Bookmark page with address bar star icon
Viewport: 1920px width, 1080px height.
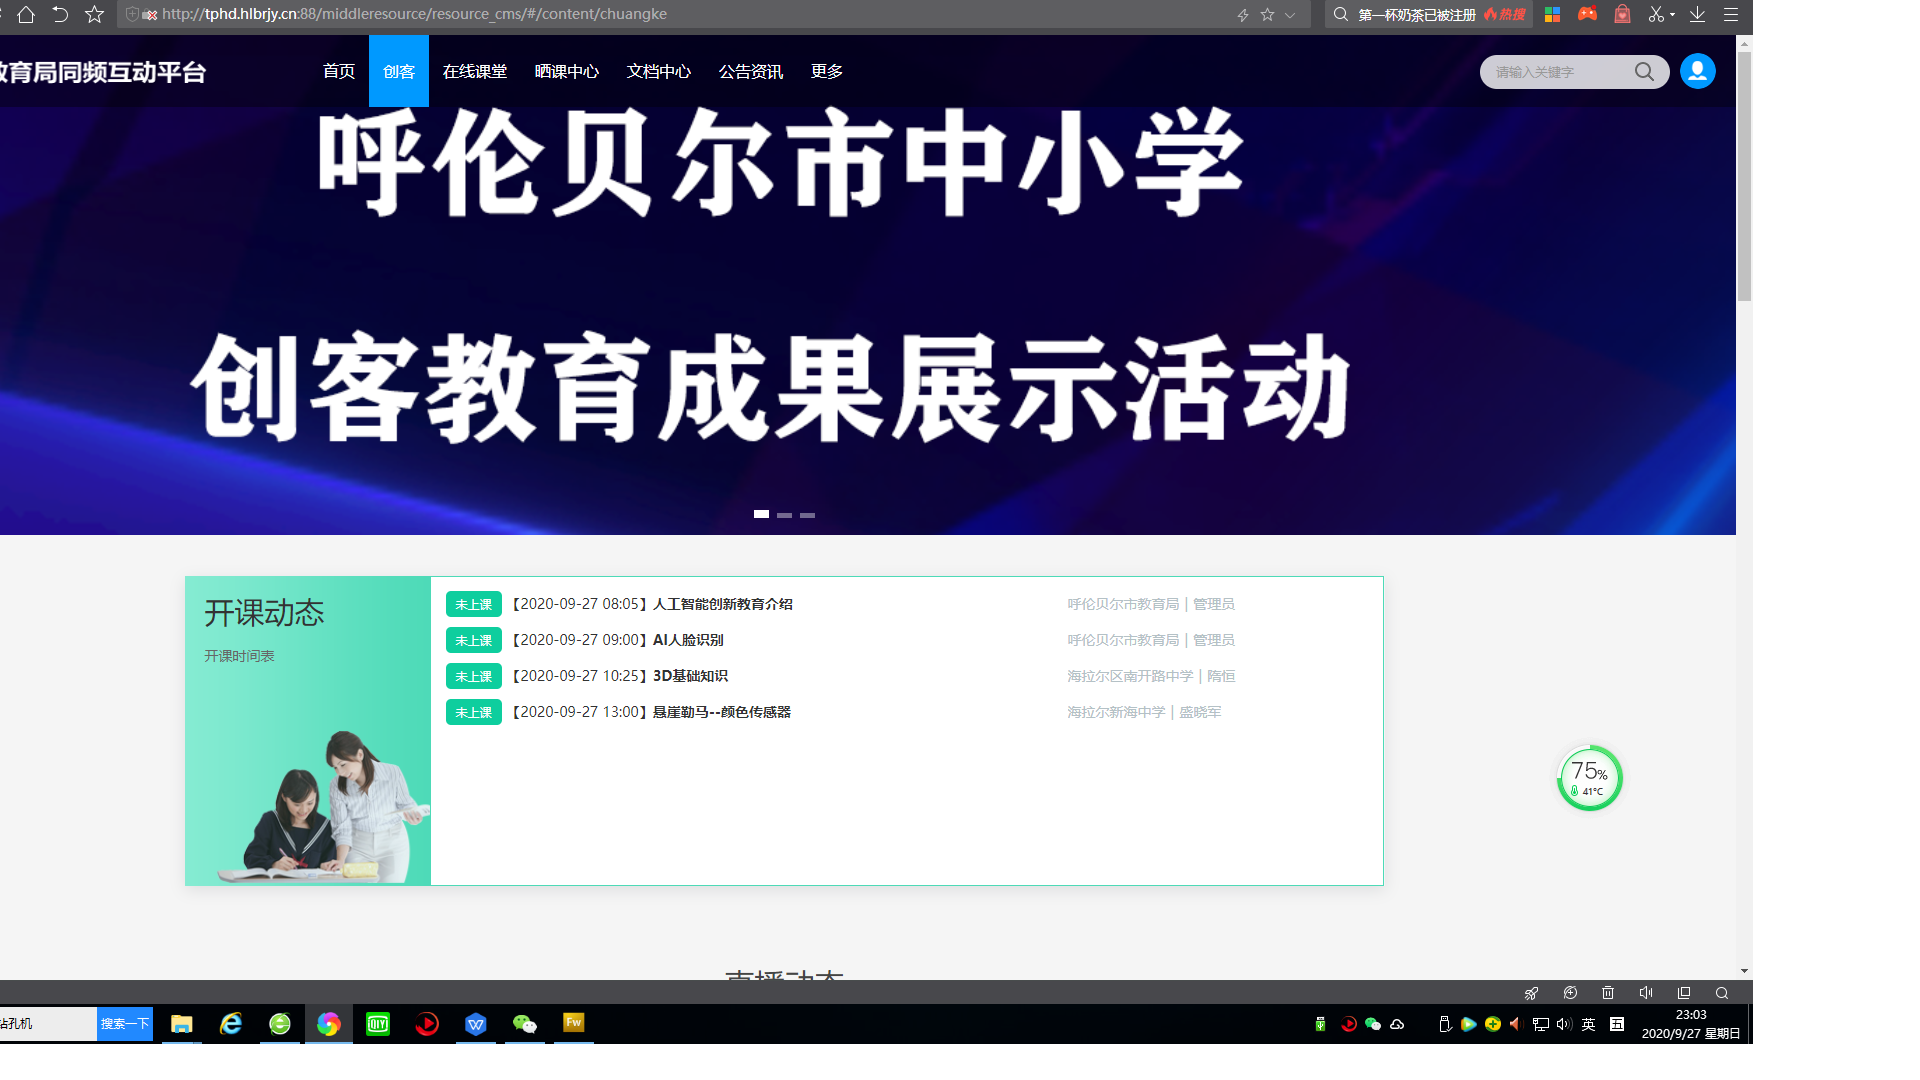(x=1267, y=15)
